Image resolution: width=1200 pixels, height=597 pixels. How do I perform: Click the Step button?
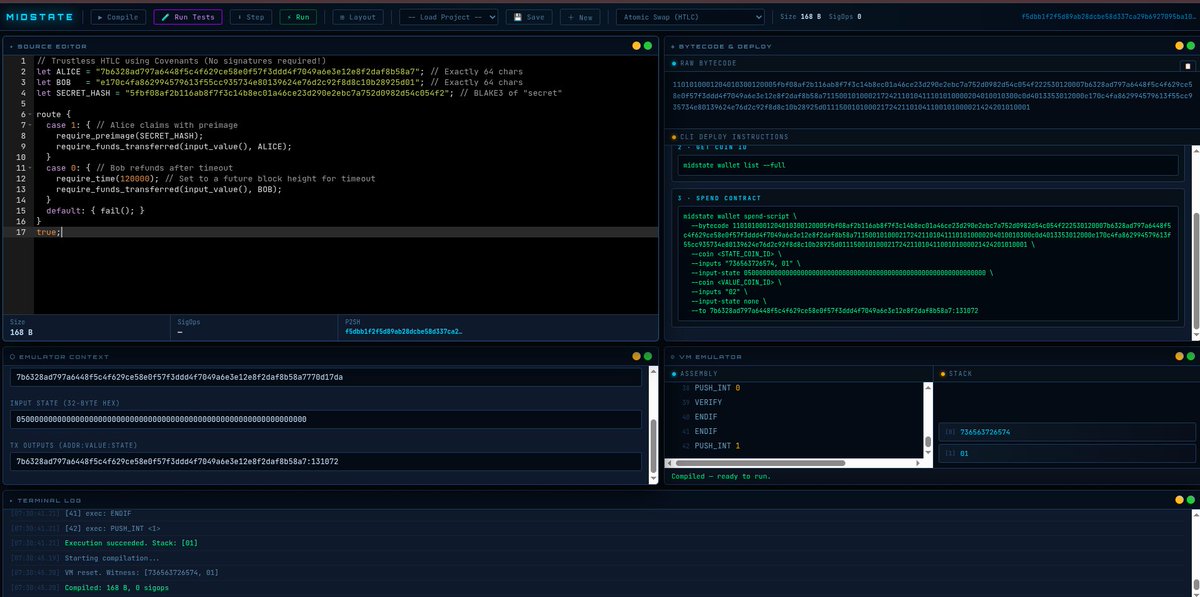[x=250, y=17]
